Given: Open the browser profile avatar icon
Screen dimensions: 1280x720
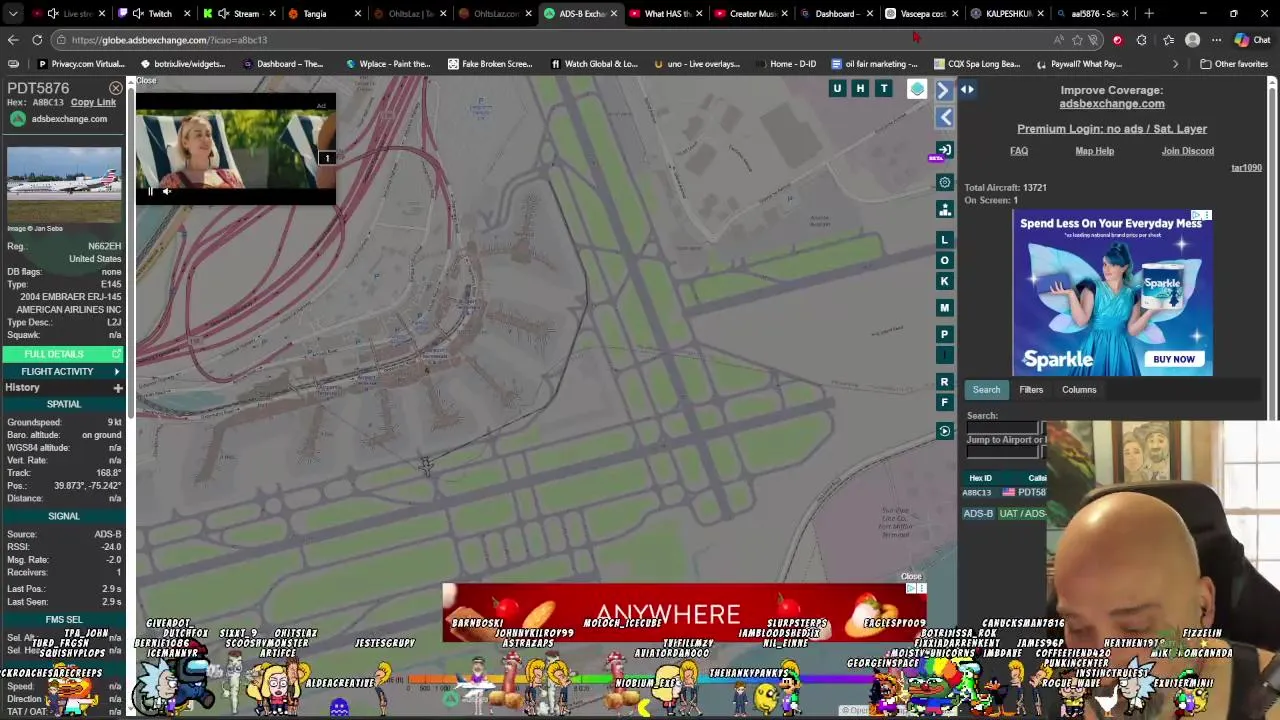Looking at the screenshot, I should tap(1192, 40).
